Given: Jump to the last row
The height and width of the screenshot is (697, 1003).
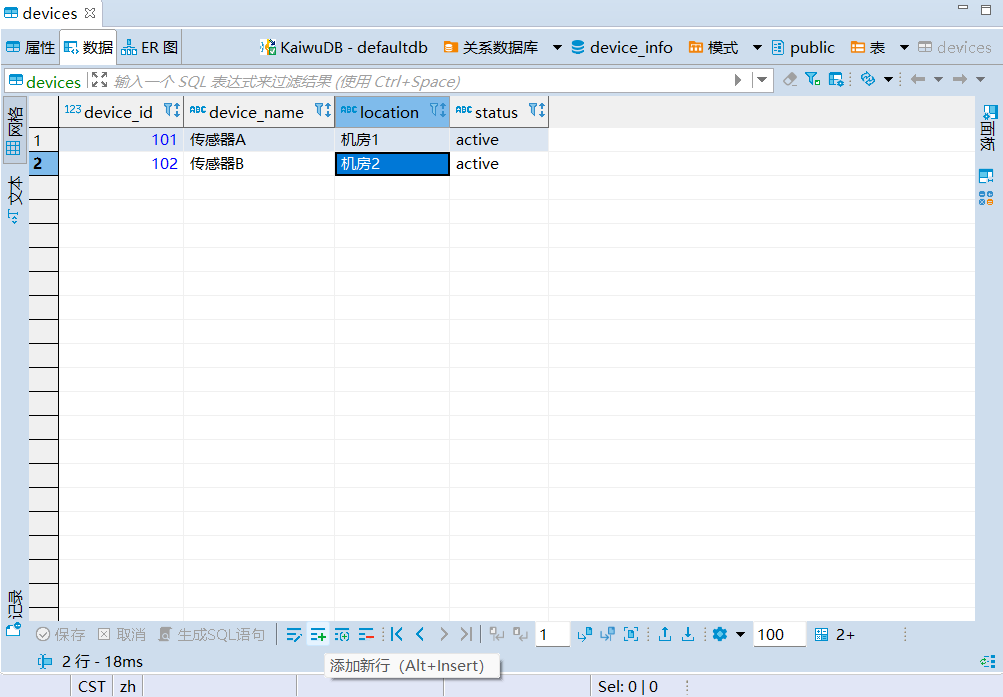Looking at the screenshot, I should [466, 635].
